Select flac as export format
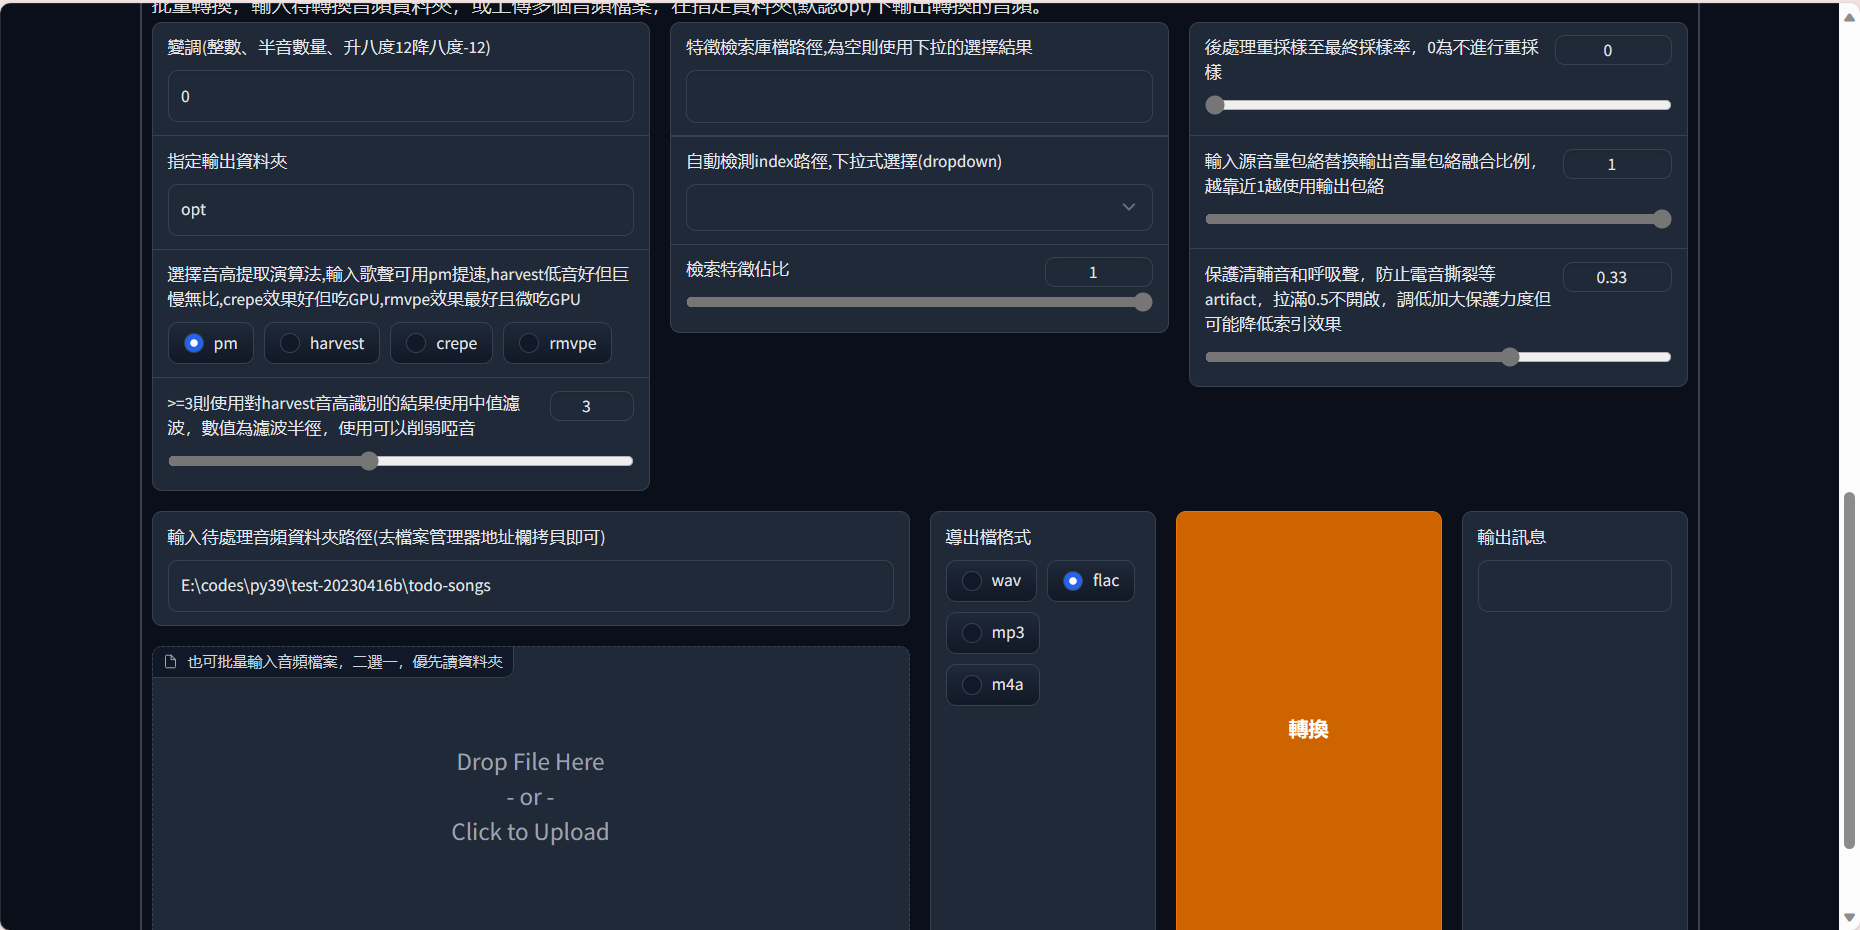Image resolution: width=1860 pixels, height=930 pixels. [1091, 581]
